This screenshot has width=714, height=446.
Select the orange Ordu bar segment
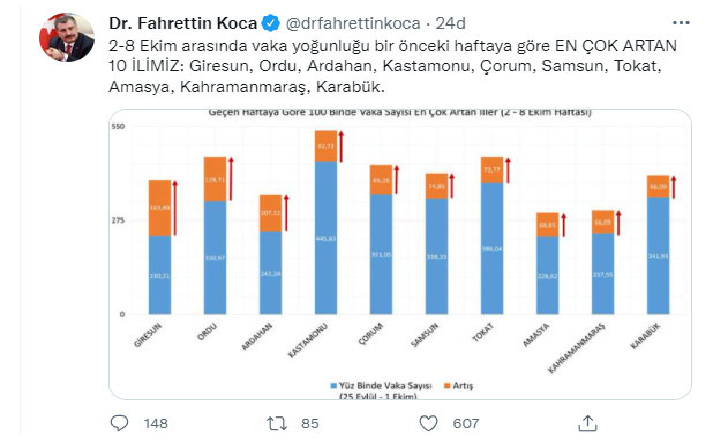click(214, 179)
